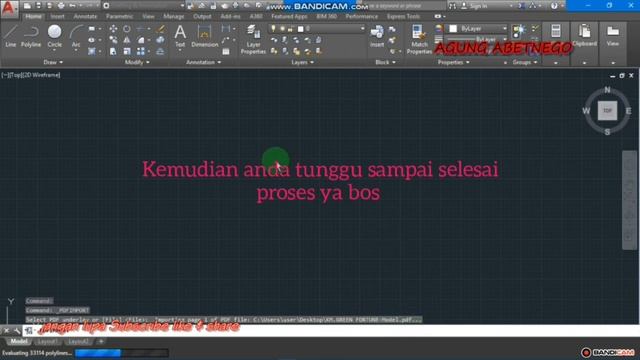Screen dimensions: 640x360
Task: Add a new layout with plus button
Action: click(x=101, y=341)
